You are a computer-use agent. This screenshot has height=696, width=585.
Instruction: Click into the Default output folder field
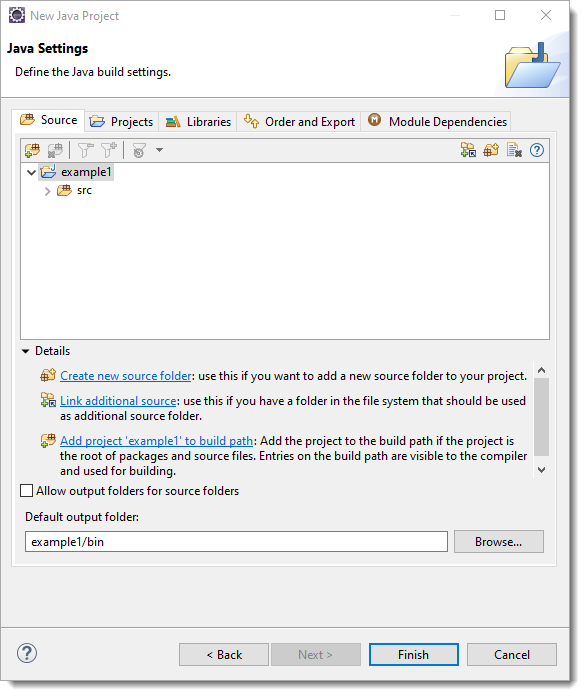[236, 542]
